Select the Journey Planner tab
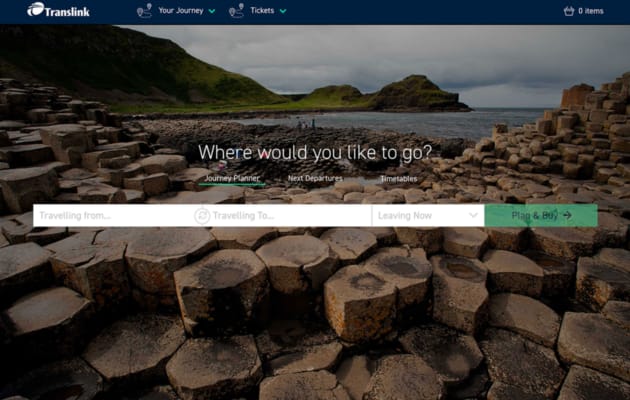630x400 pixels. point(232,178)
